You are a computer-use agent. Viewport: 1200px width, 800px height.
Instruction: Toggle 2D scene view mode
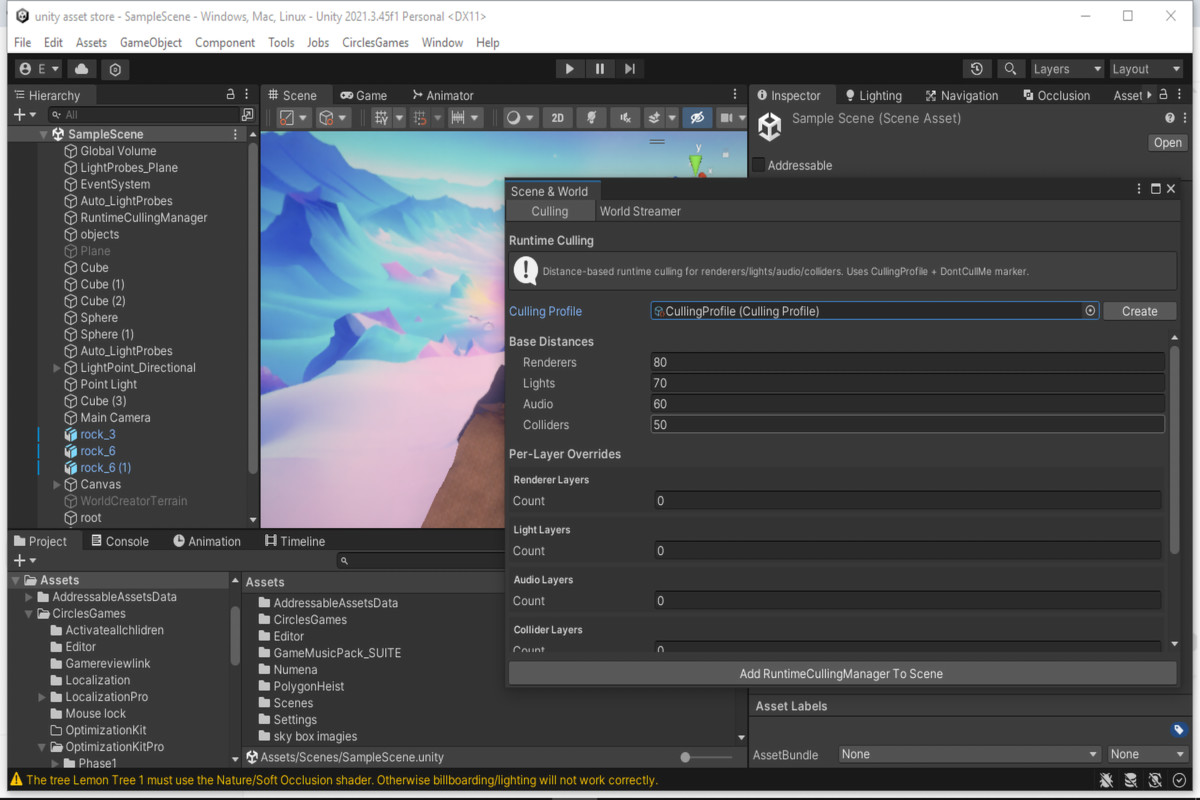[557, 118]
